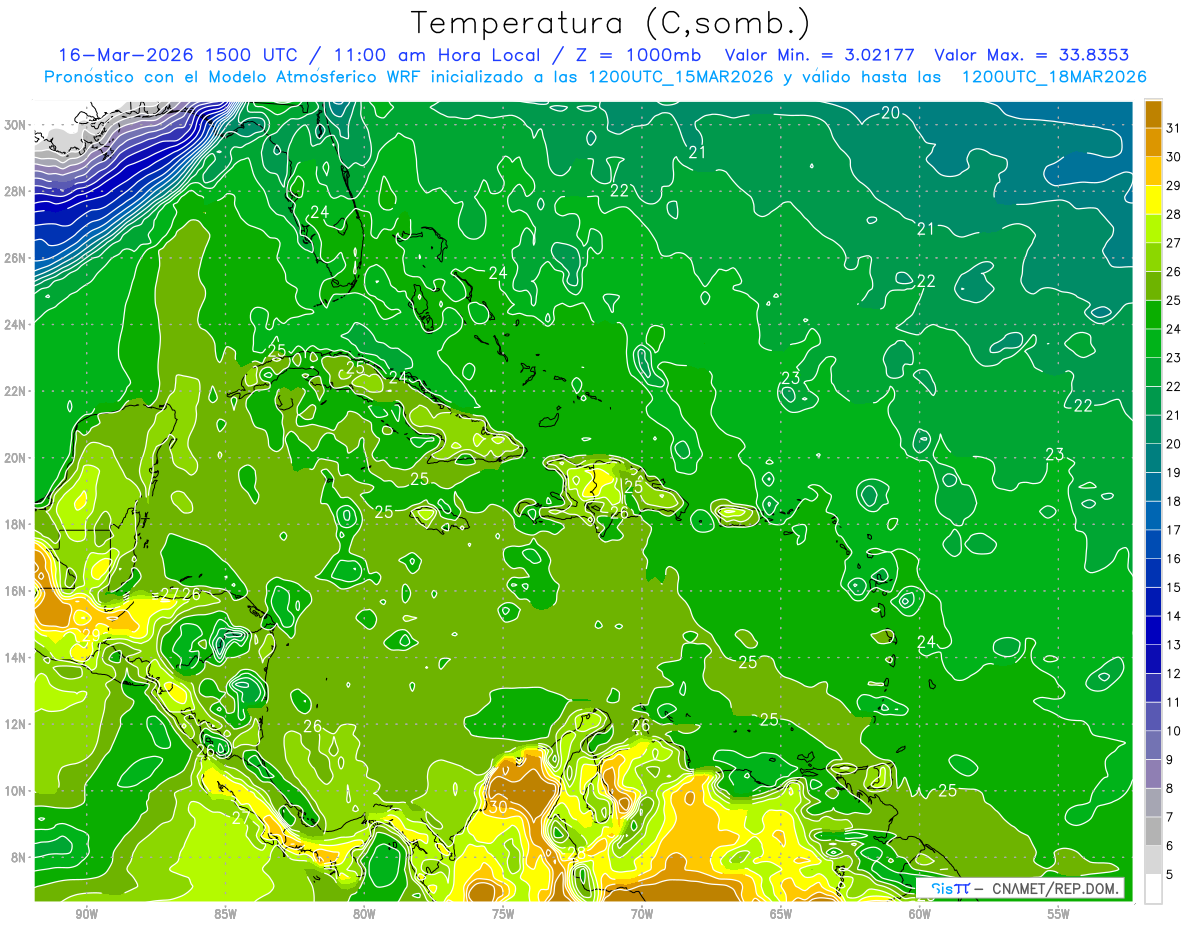Click the 70W longitude axis label
Screen dimensions: 1200x927
click(642, 915)
